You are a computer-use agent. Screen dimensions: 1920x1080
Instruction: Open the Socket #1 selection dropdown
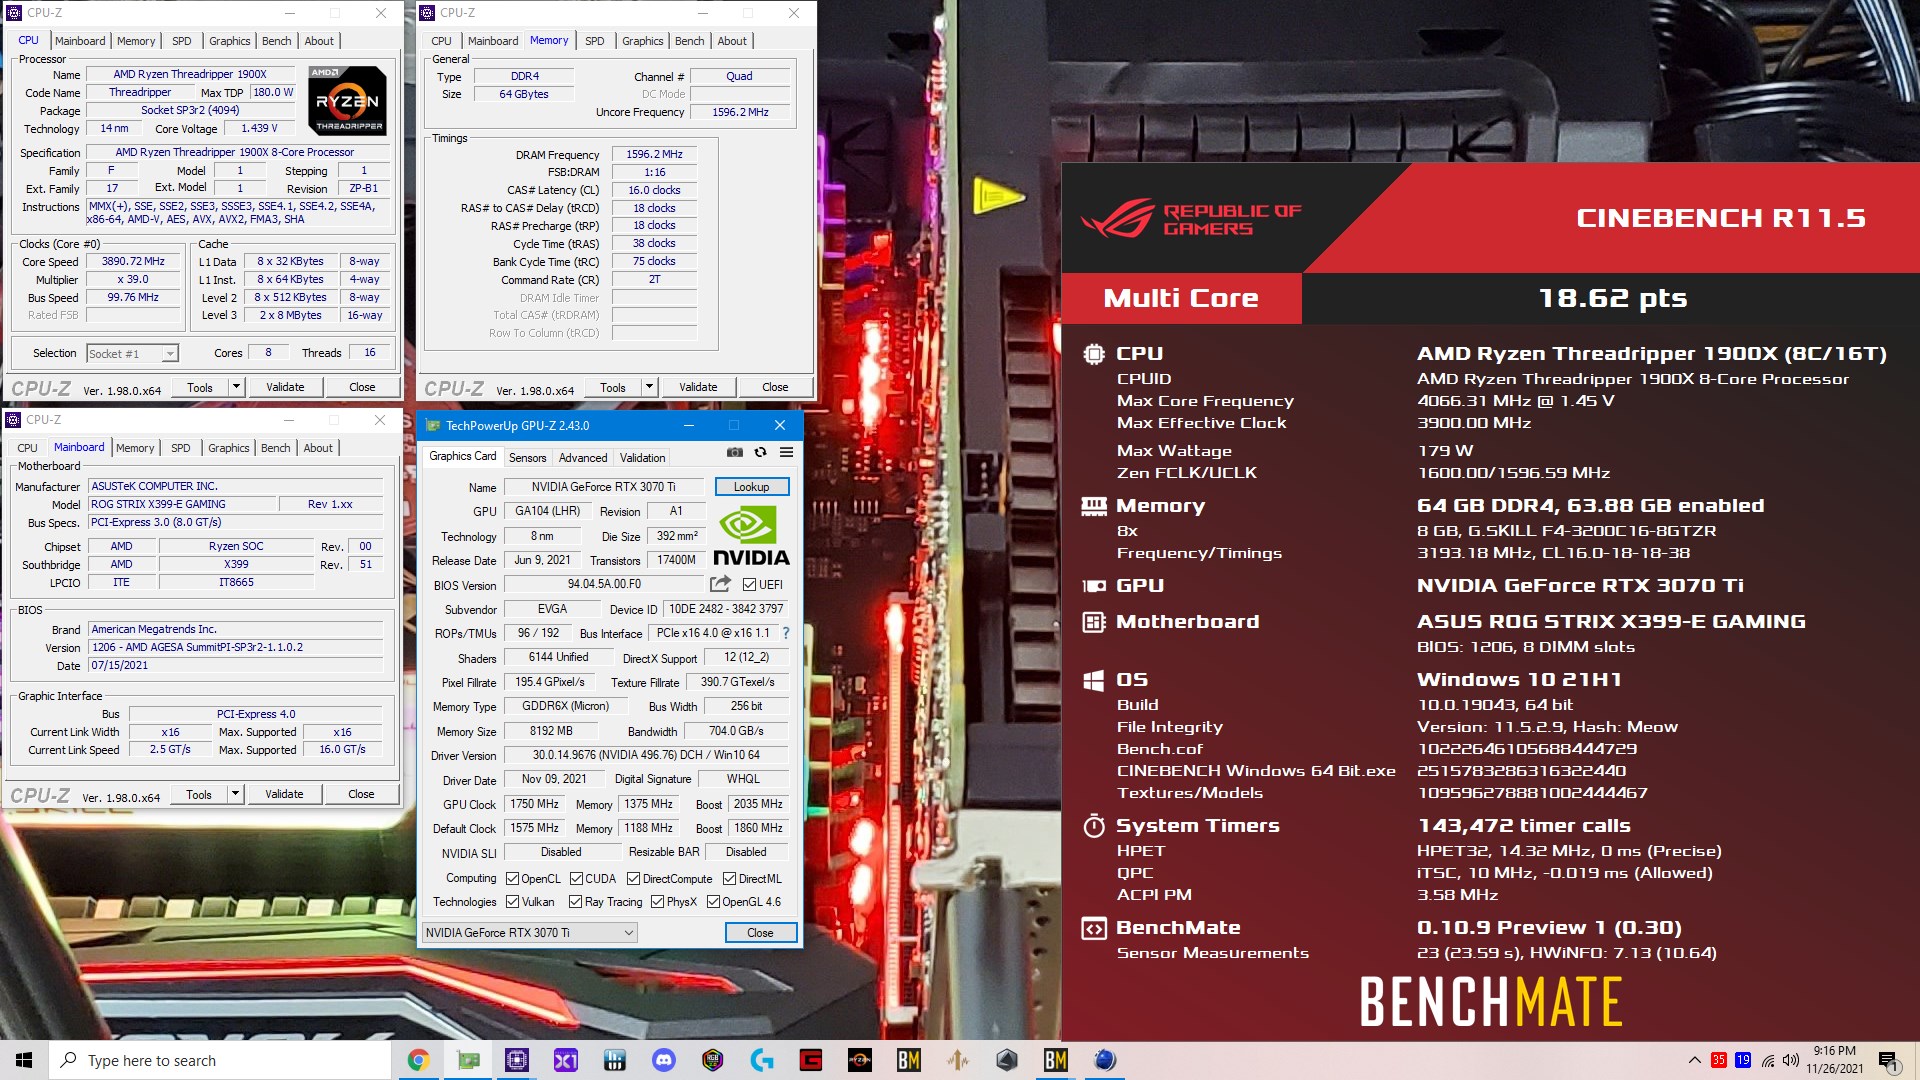click(x=132, y=353)
